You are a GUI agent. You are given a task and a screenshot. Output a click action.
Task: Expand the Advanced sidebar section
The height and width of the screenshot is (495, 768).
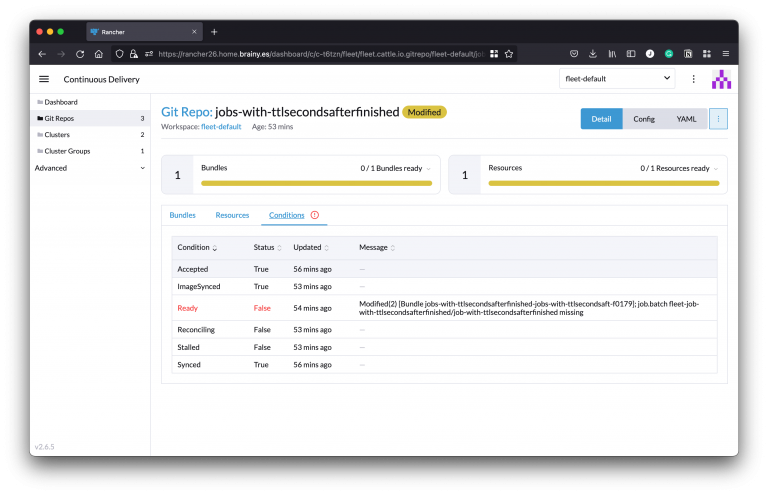tap(90, 168)
